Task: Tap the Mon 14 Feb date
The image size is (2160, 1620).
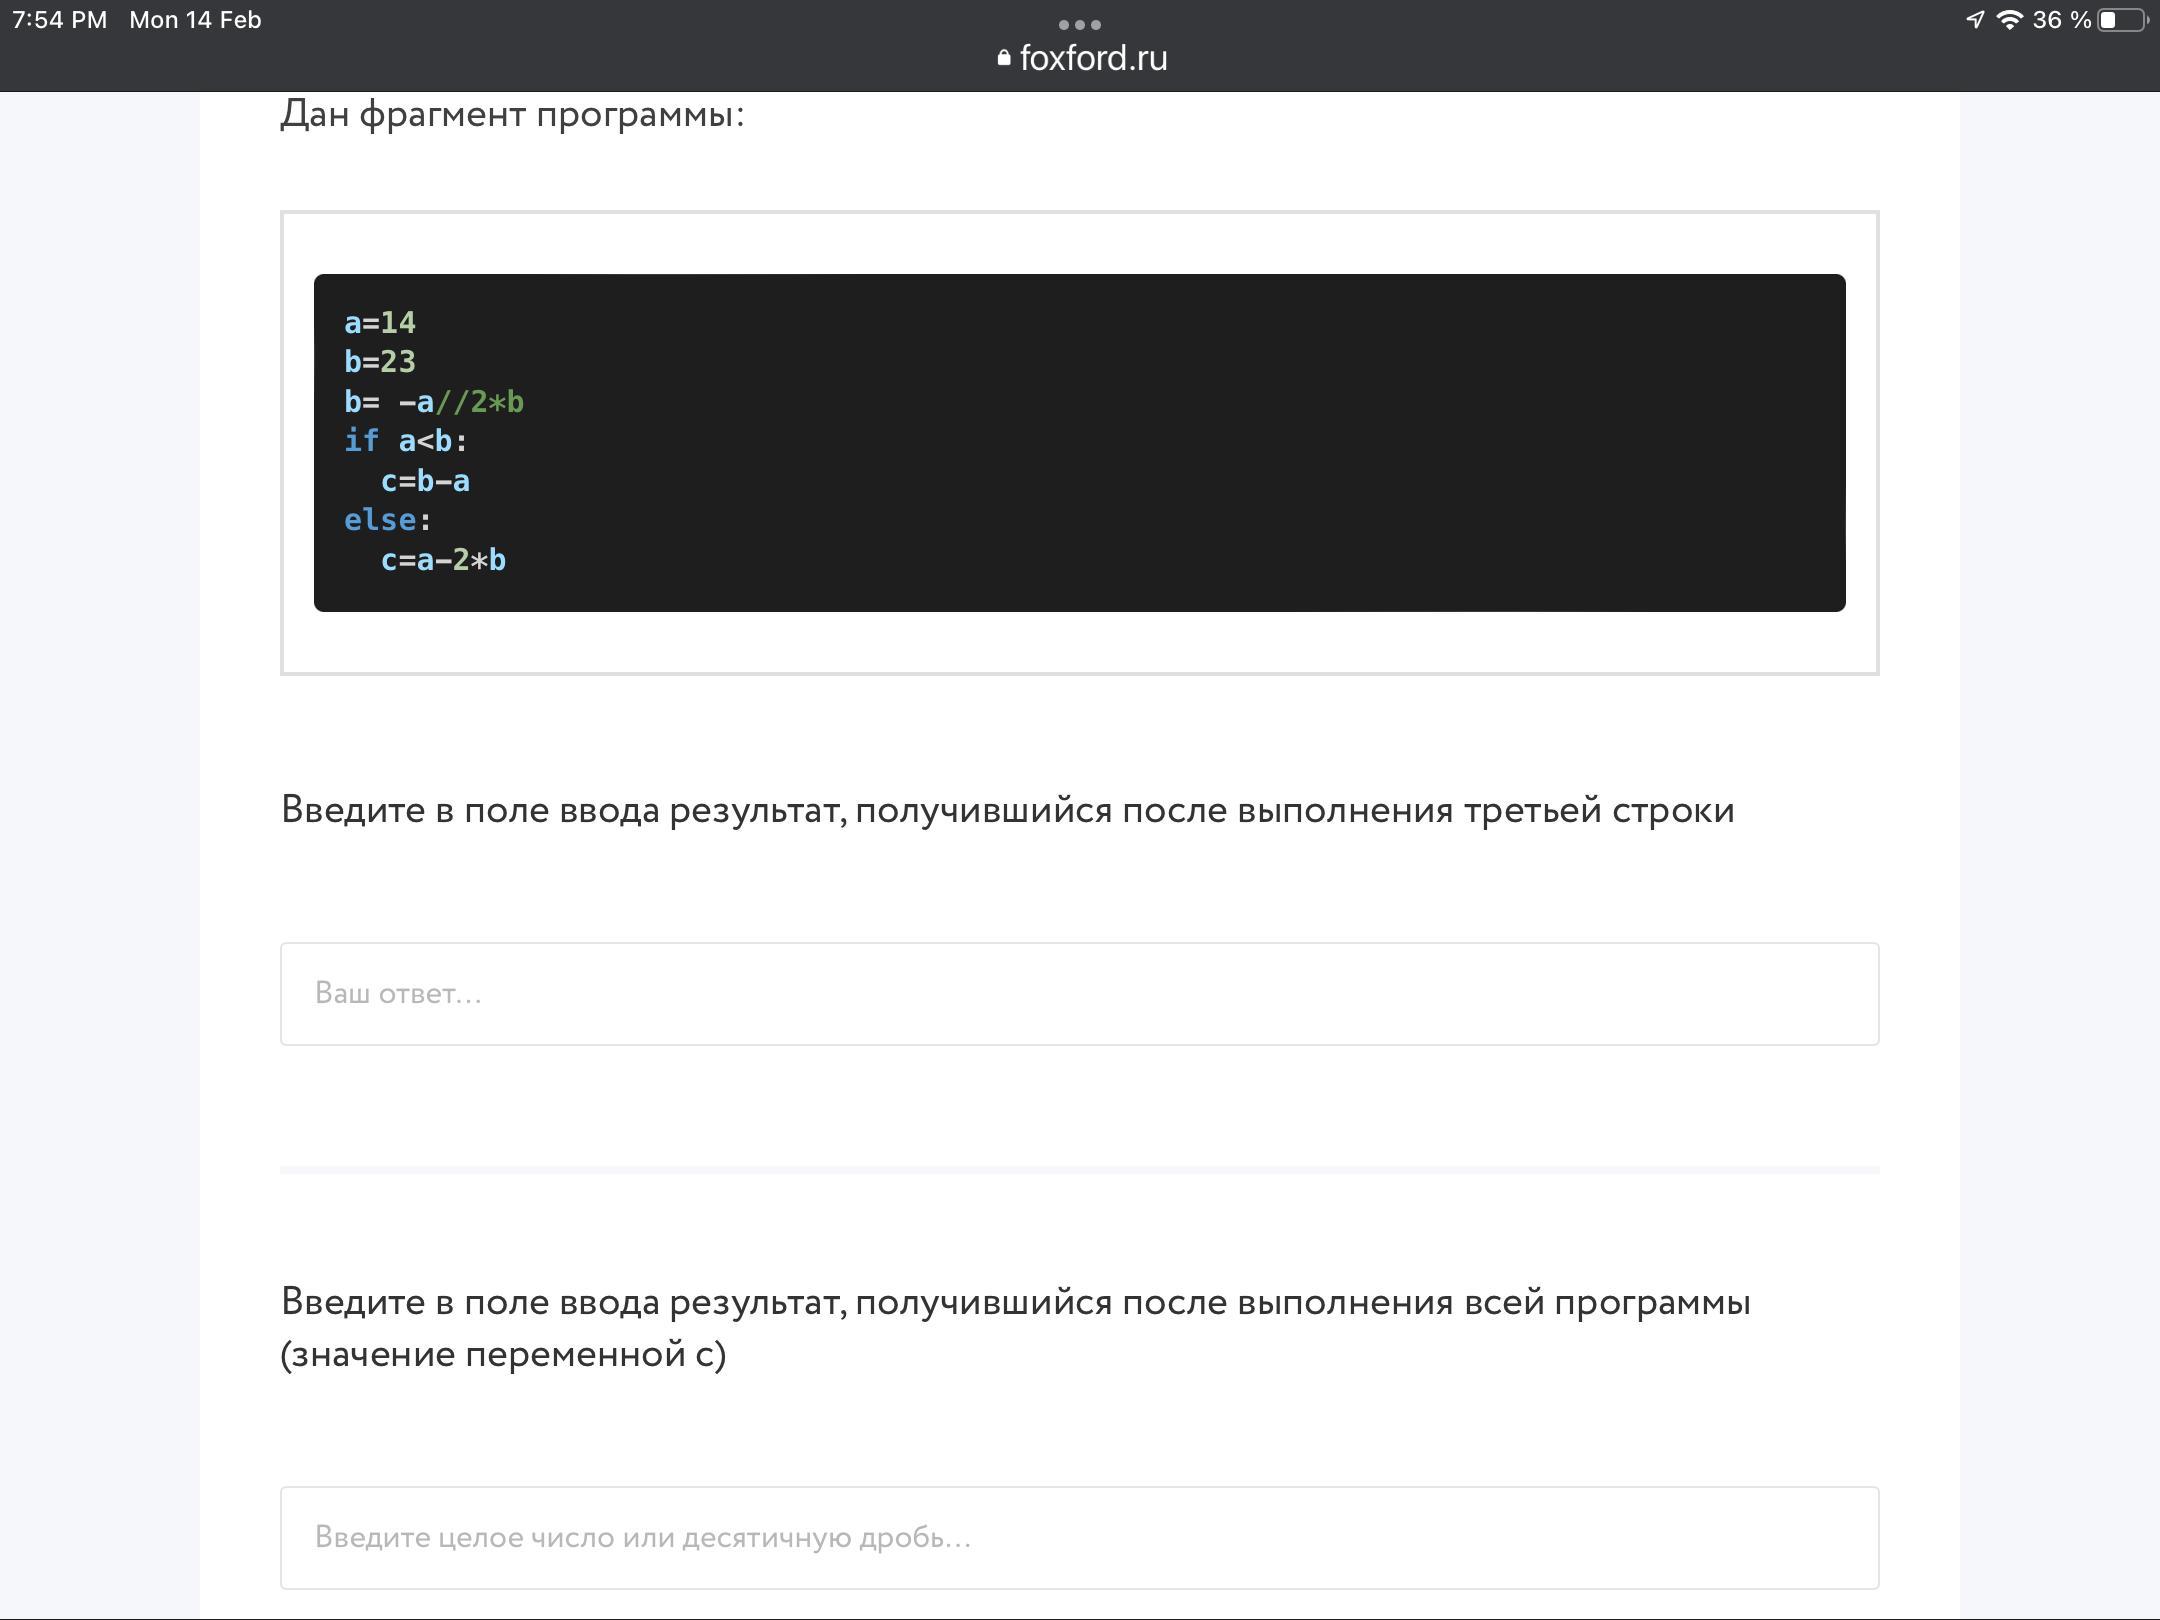Action: pyautogui.click(x=195, y=20)
